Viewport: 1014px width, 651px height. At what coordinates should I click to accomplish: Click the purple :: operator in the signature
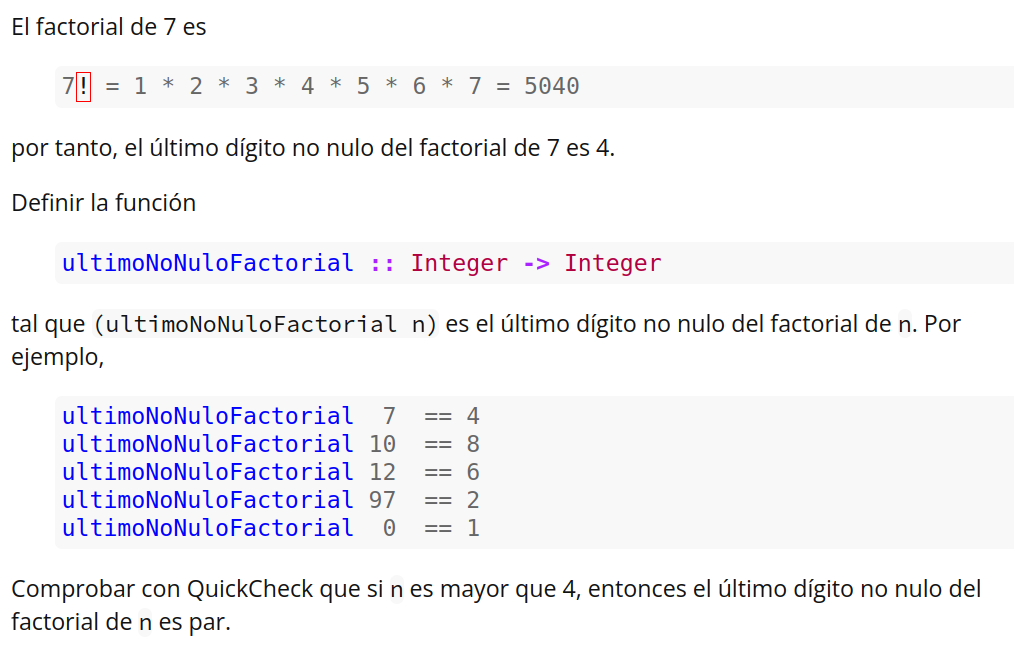(382, 263)
